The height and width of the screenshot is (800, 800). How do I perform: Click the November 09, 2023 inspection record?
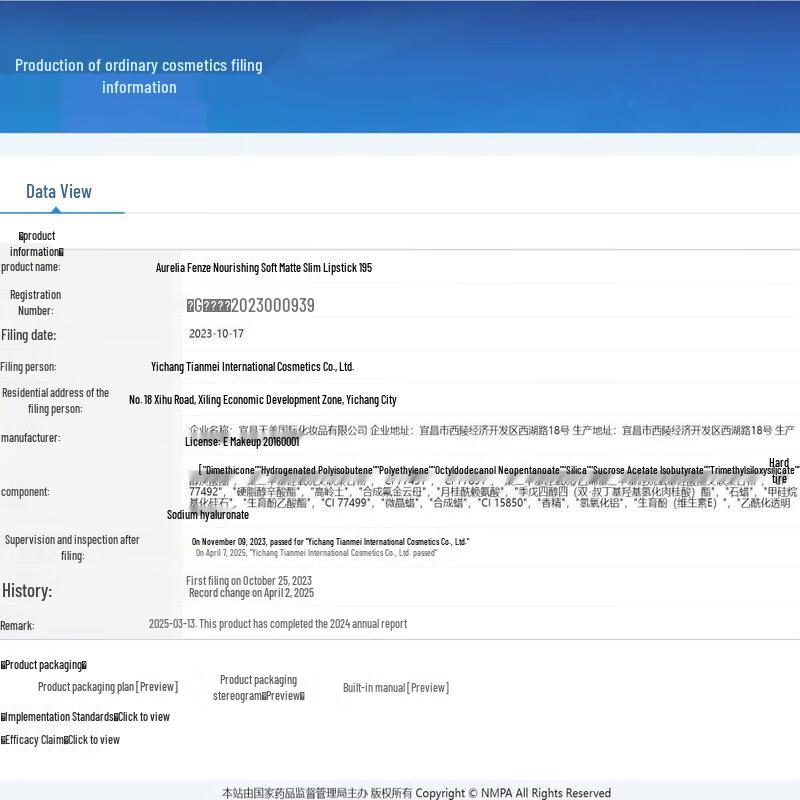click(330, 542)
